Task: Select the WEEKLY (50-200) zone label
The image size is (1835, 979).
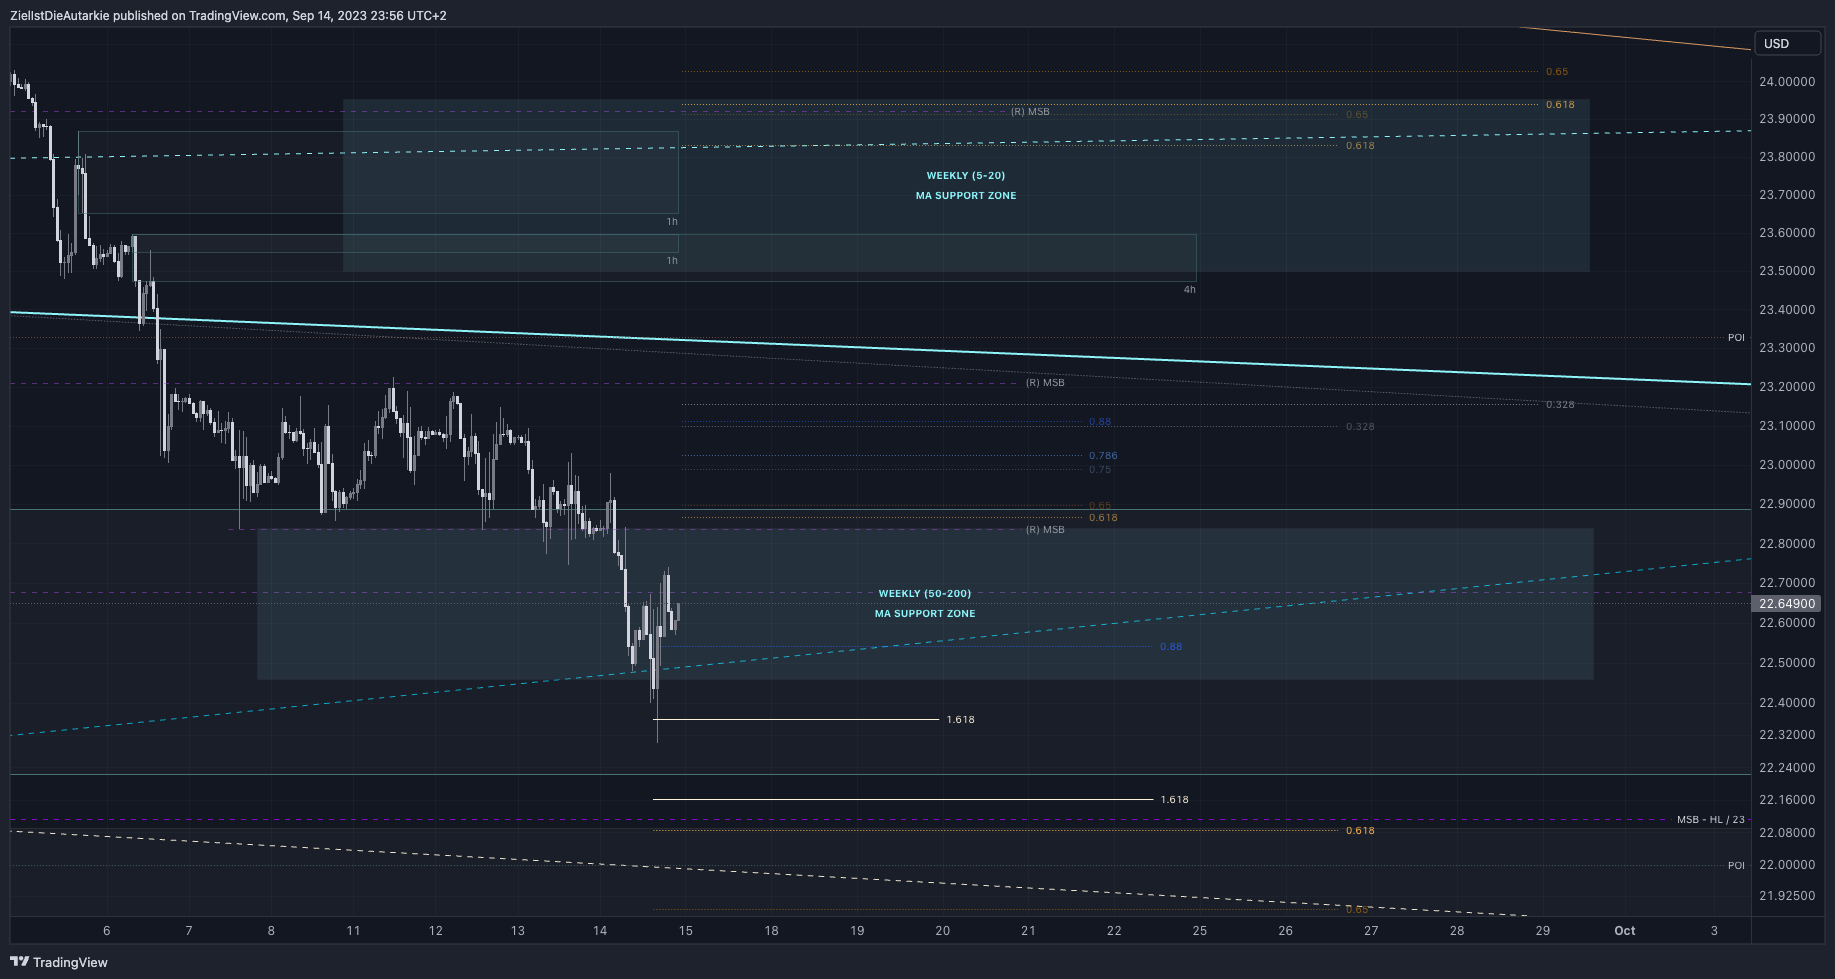Action: pos(925,594)
